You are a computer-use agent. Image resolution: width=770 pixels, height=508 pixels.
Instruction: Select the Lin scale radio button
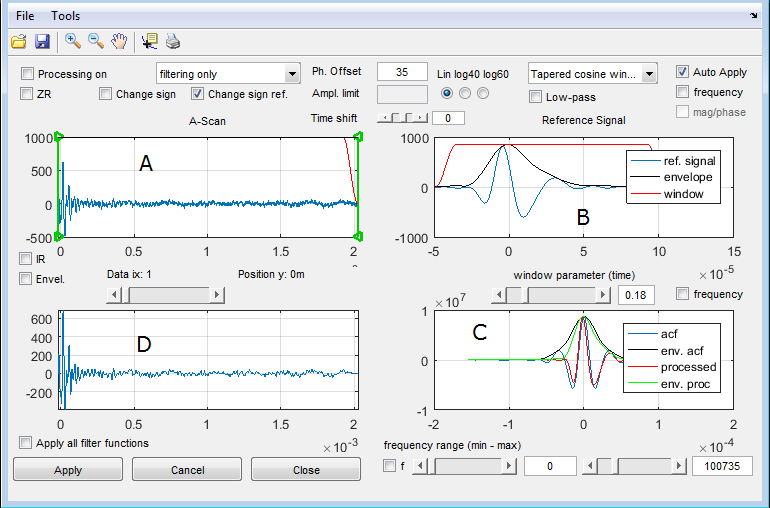point(447,93)
